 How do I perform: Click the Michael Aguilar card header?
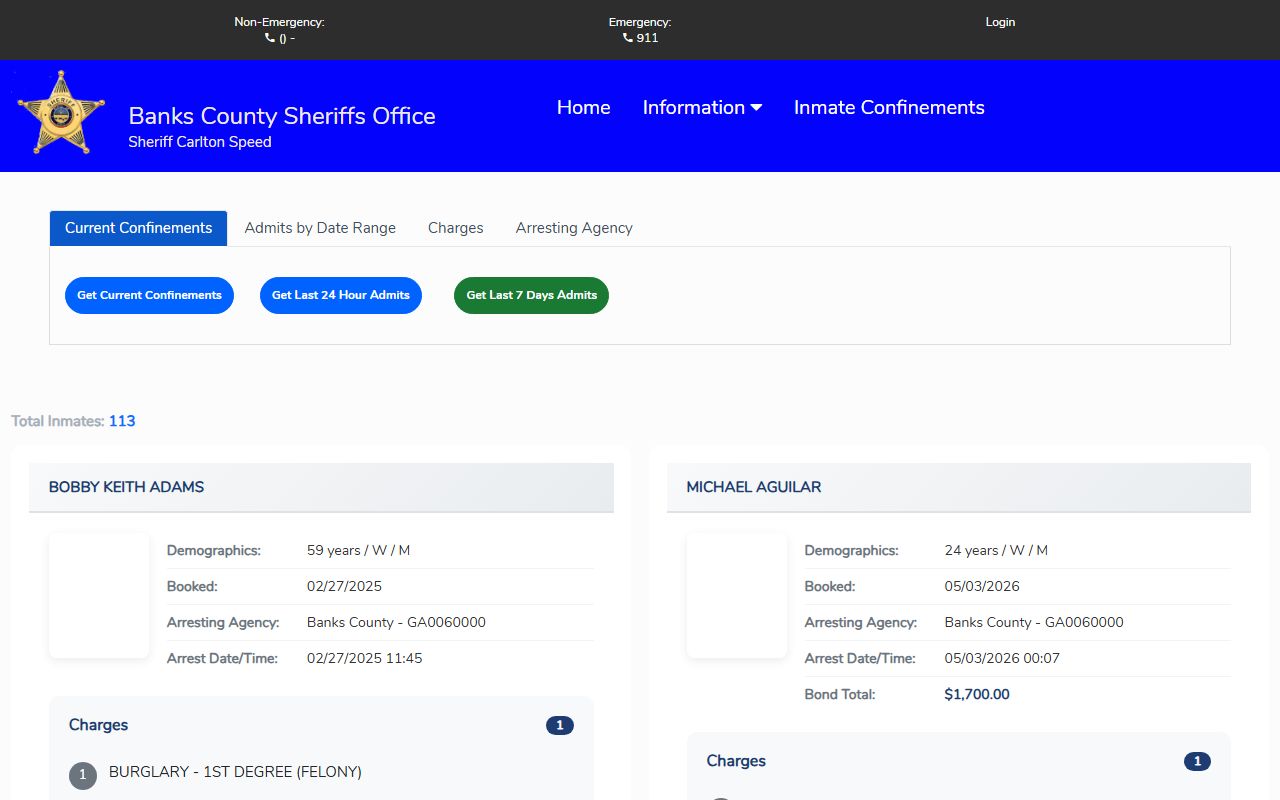click(959, 487)
